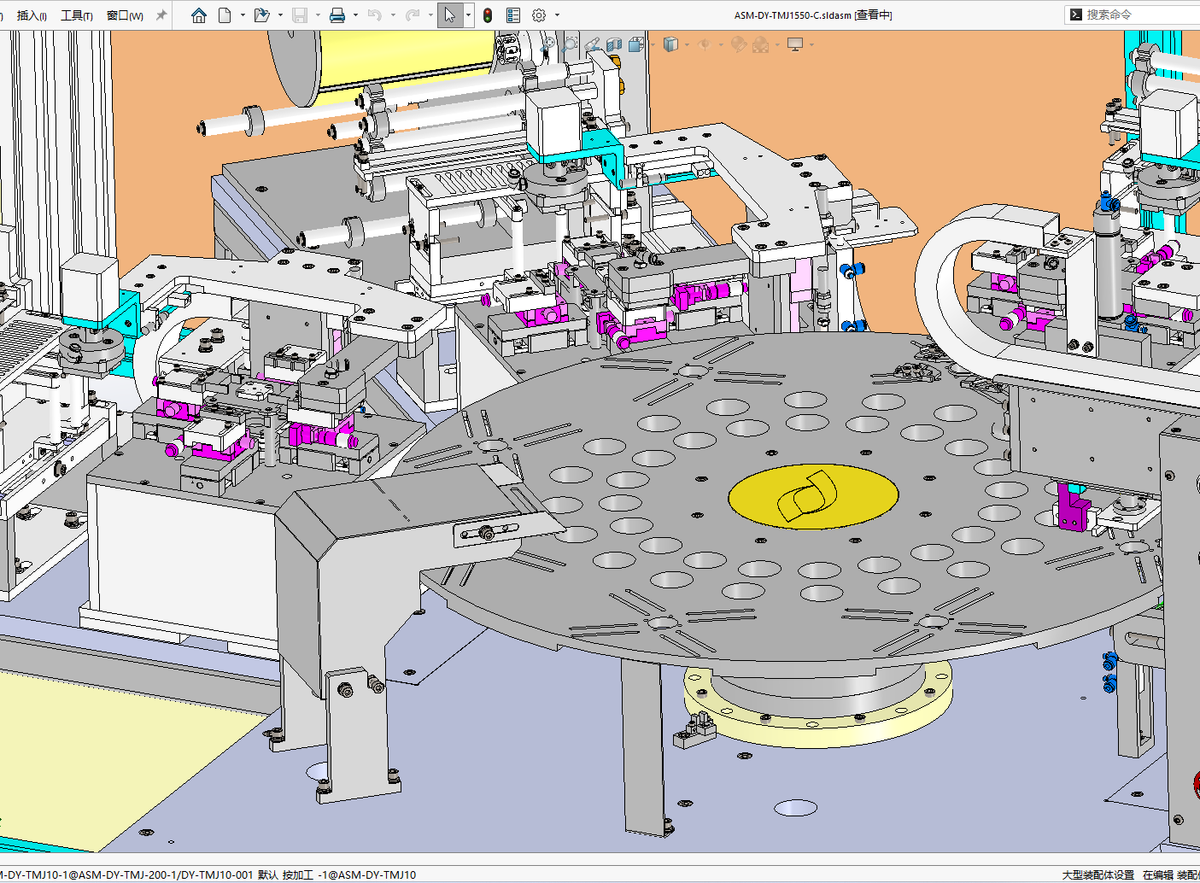The width and height of the screenshot is (1200, 883).
Task: Click the Previous View icon
Action: 592,44
